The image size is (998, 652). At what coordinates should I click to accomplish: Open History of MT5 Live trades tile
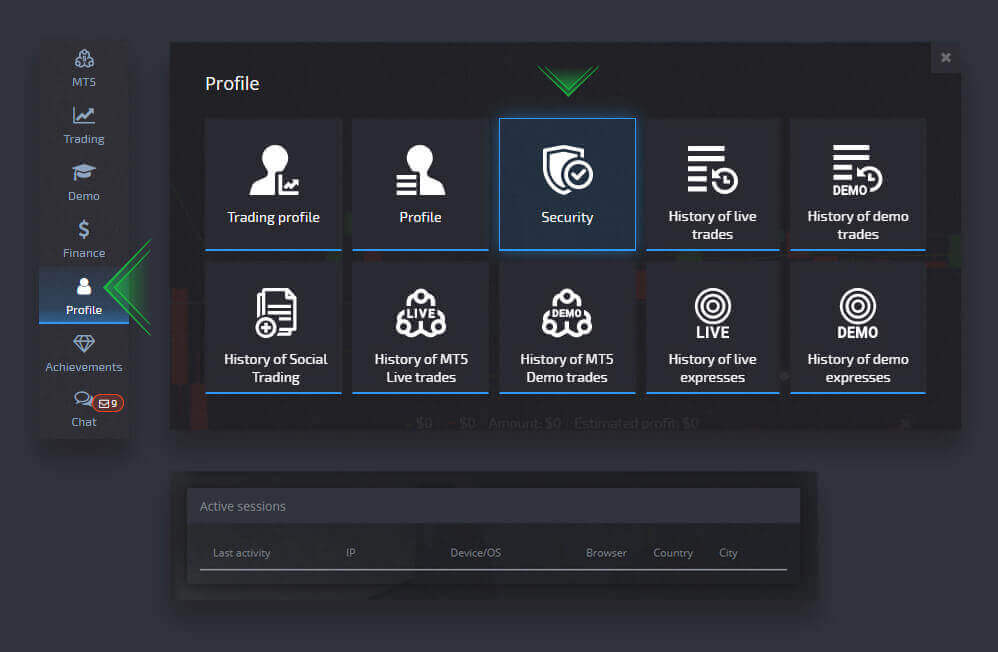420,327
